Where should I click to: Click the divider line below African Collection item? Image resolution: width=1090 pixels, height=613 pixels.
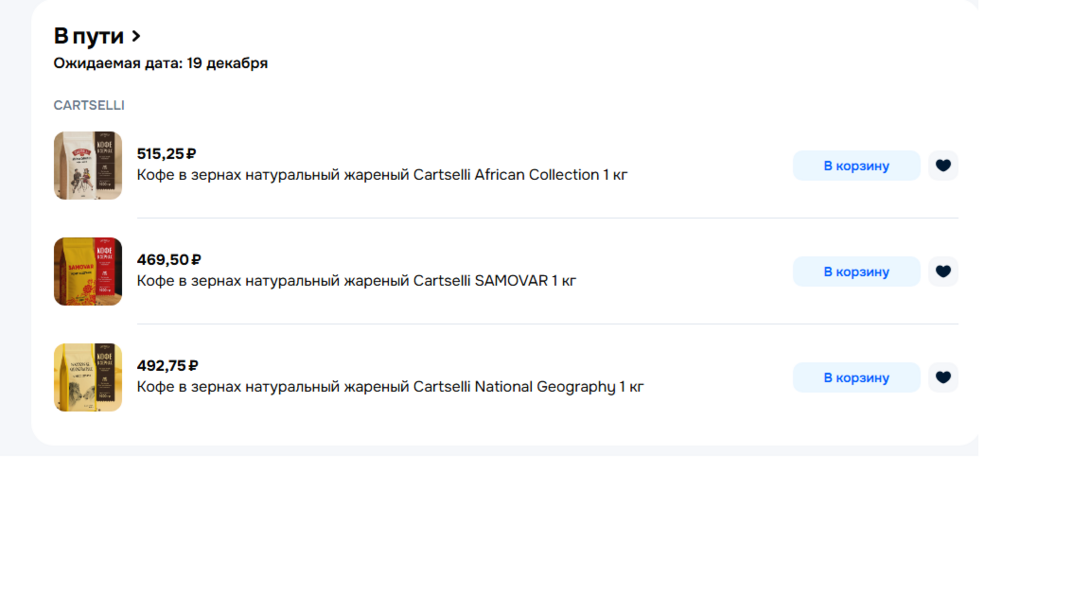[x=547, y=218]
